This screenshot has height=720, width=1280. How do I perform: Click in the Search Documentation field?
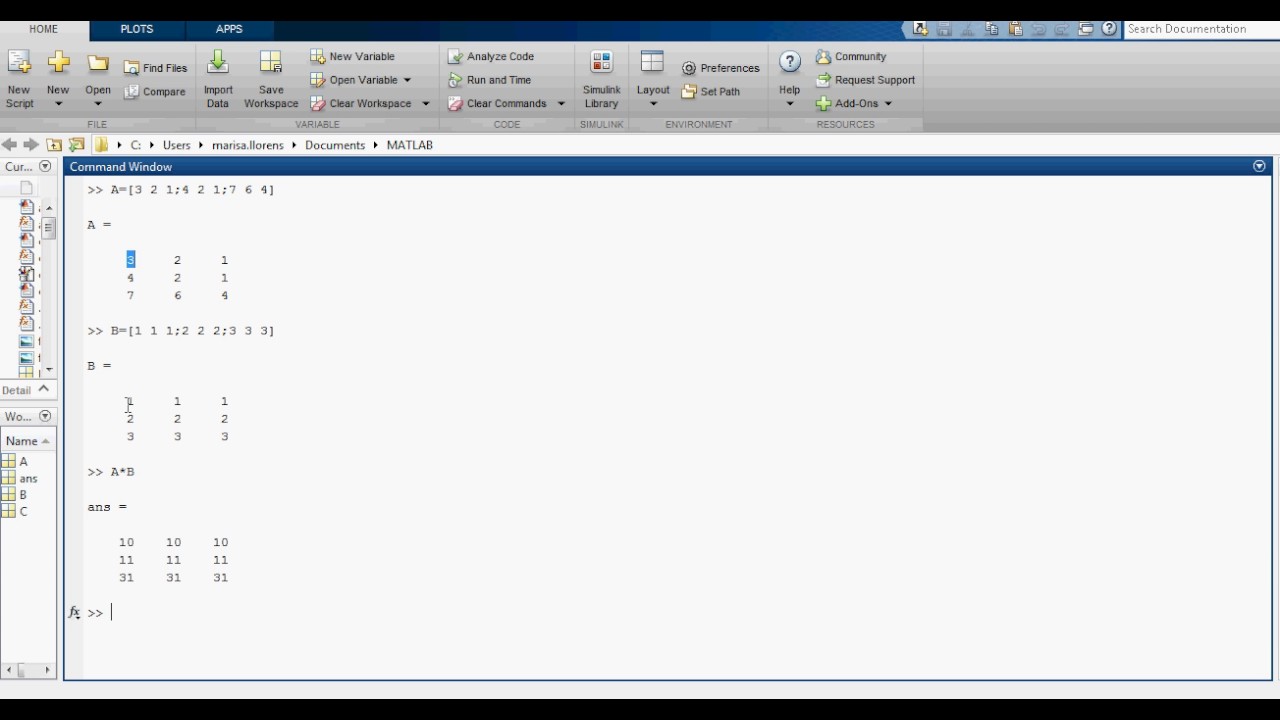(1200, 29)
